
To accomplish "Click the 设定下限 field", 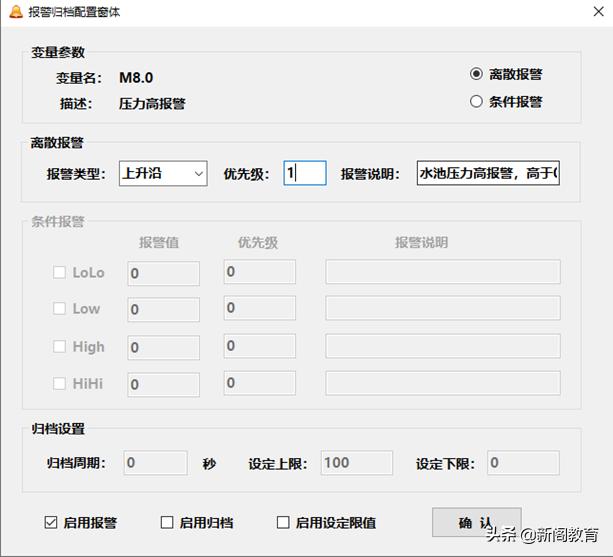I will pos(523,463).
